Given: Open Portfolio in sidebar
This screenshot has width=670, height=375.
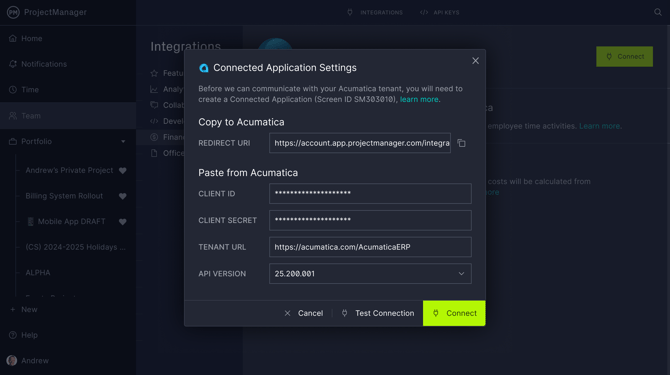Looking at the screenshot, I should tap(36, 141).
